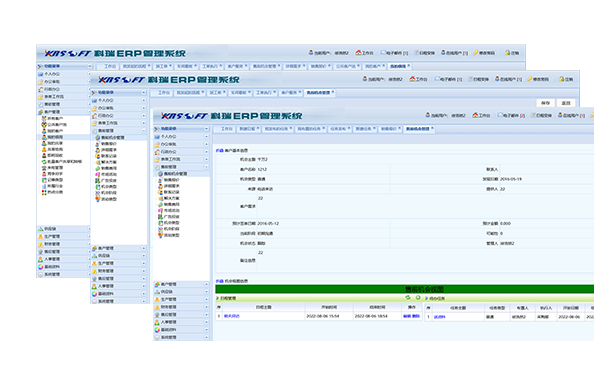Open 供应链 section in back window sidebar
Image resolution: width=594 pixels, height=372 pixels.
(x=64, y=229)
